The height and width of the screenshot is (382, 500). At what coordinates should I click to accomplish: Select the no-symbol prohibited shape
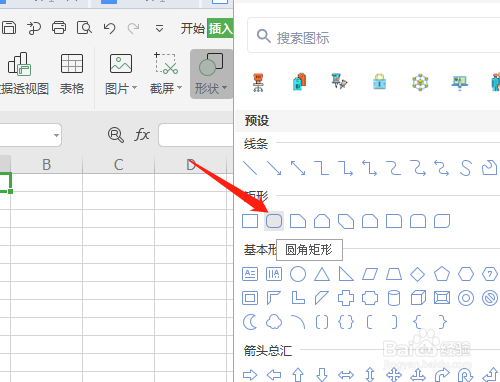pyautogui.click(x=490, y=298)
